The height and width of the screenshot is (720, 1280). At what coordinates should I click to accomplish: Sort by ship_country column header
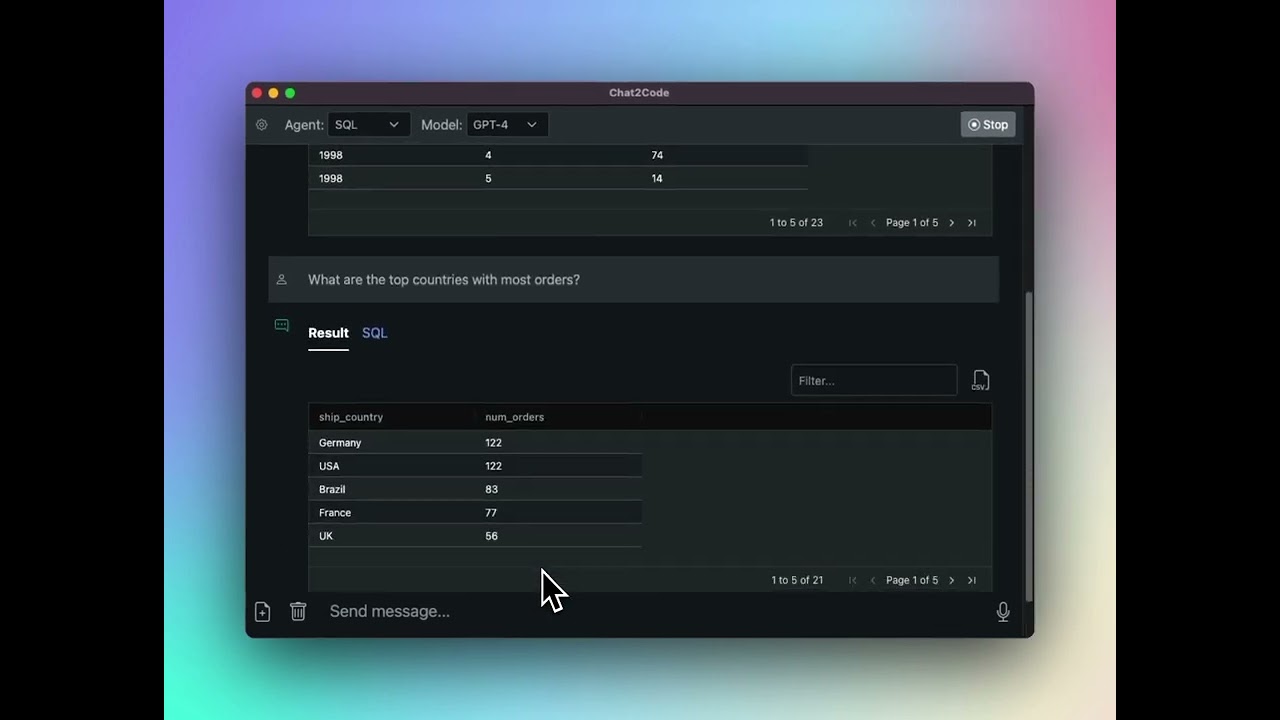351,417
